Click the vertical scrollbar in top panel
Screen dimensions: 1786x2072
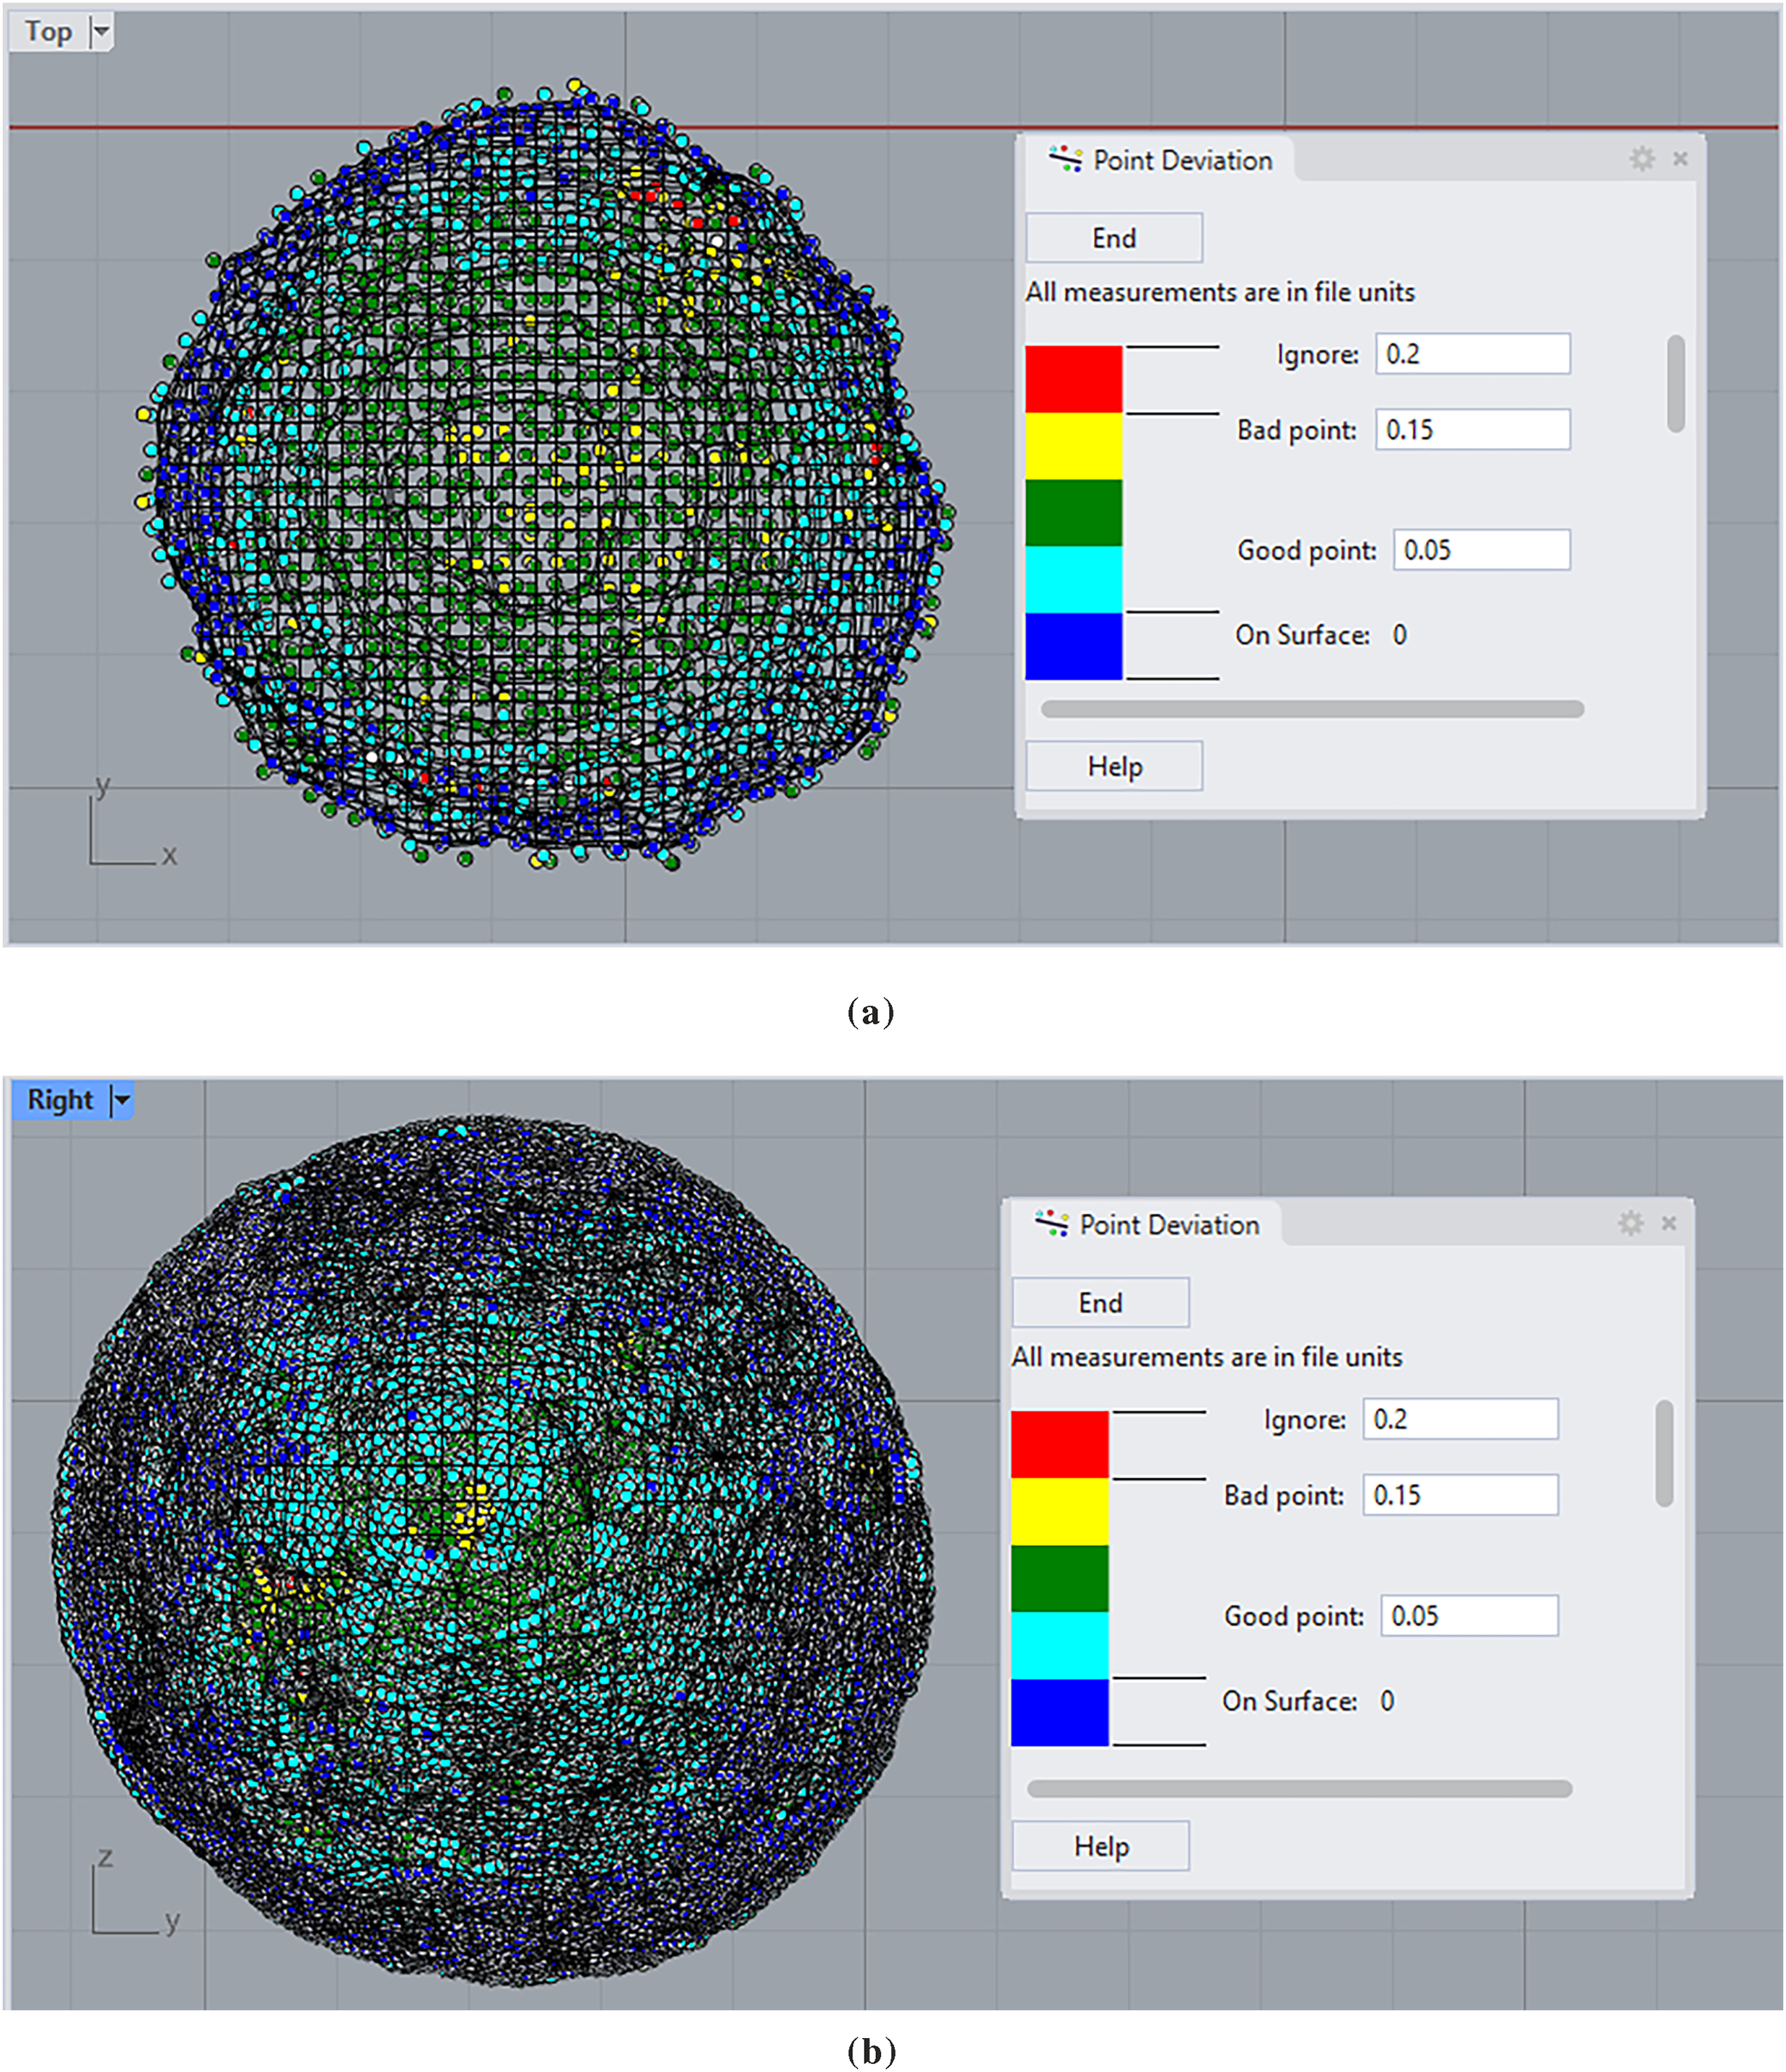click(1676, 384)
